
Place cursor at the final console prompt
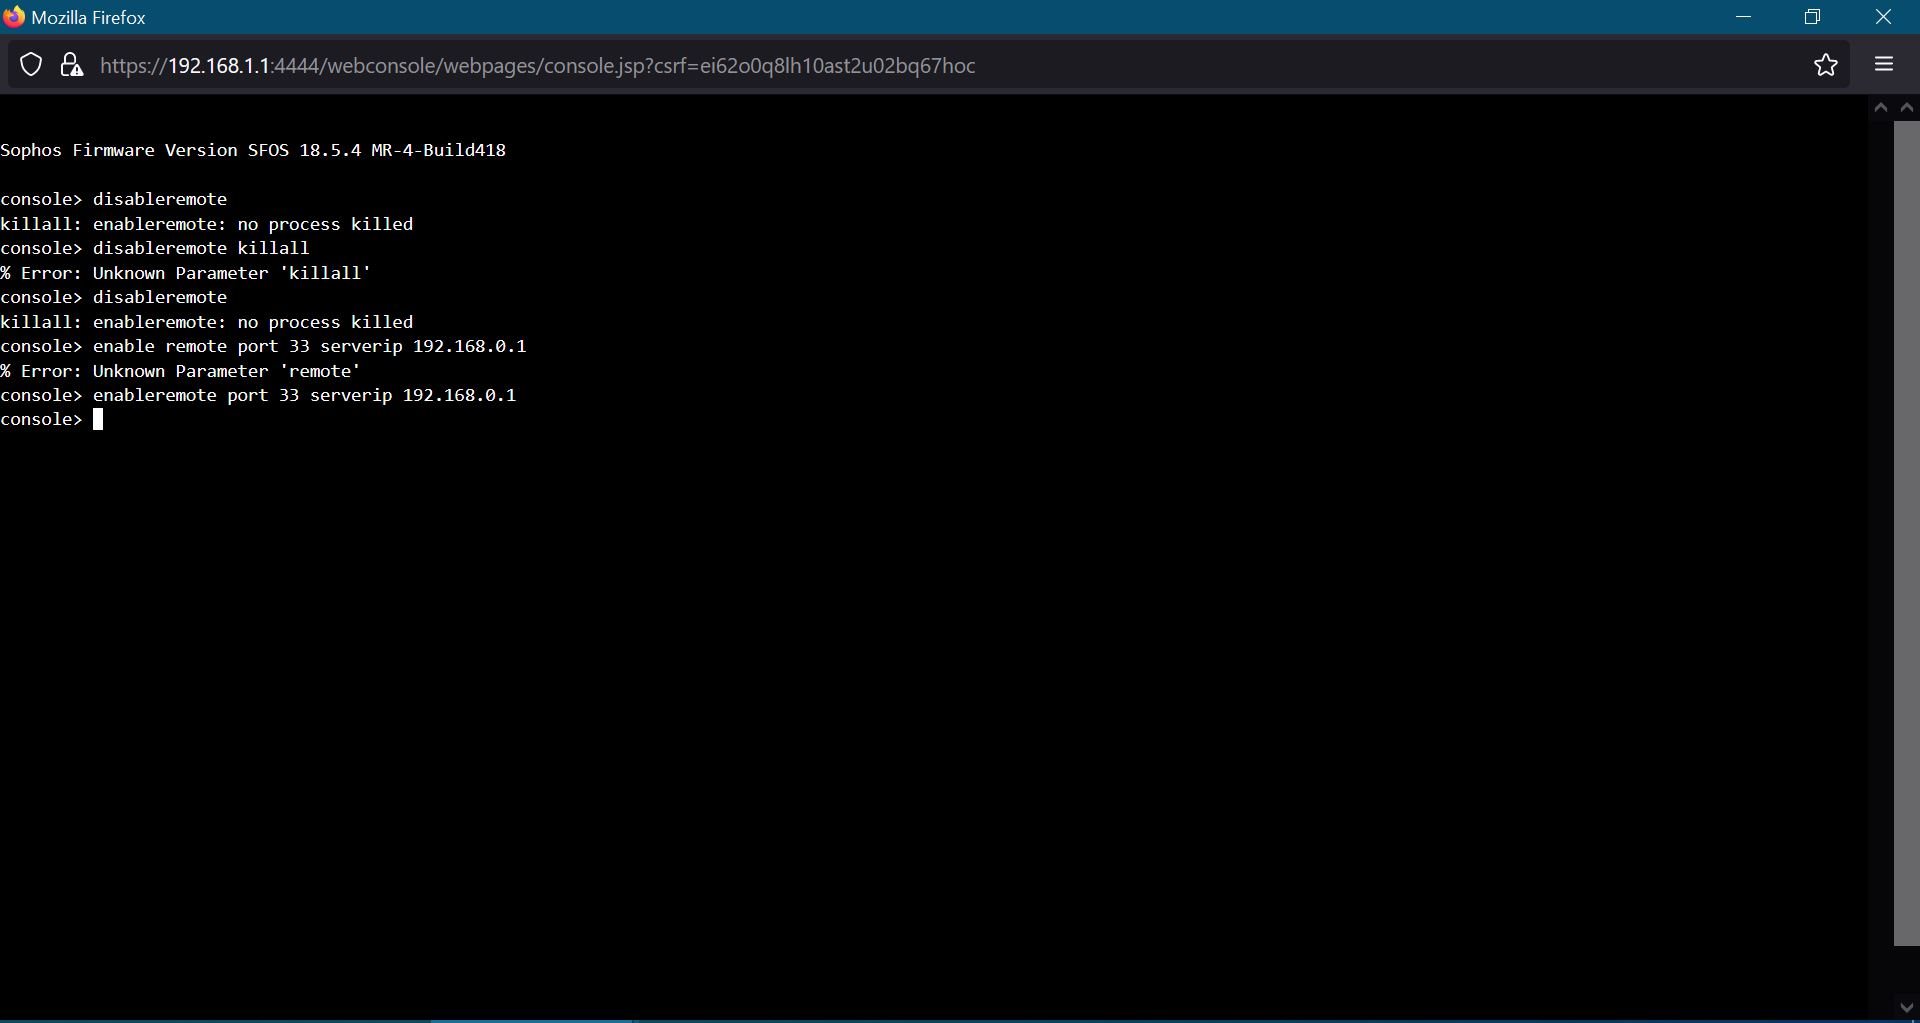98,421
